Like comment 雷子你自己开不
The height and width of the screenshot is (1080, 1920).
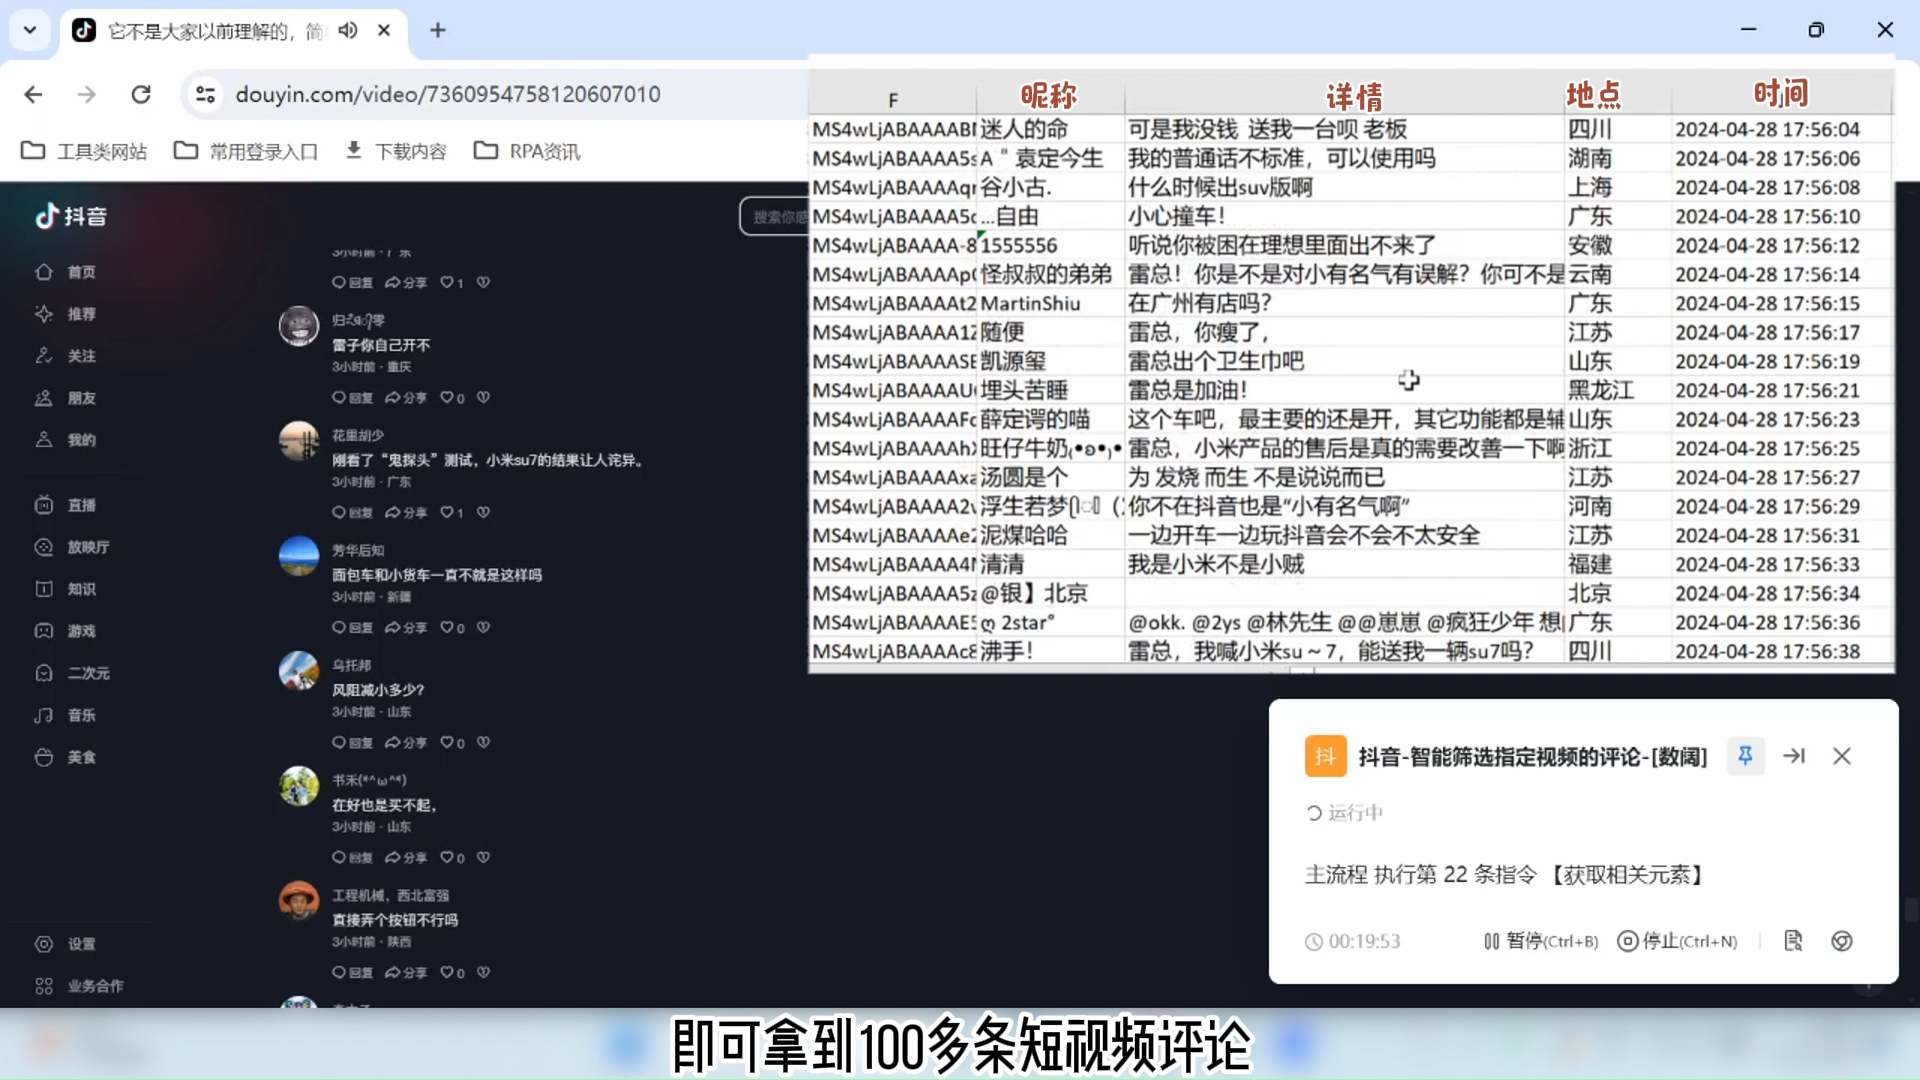coord(452,398)
